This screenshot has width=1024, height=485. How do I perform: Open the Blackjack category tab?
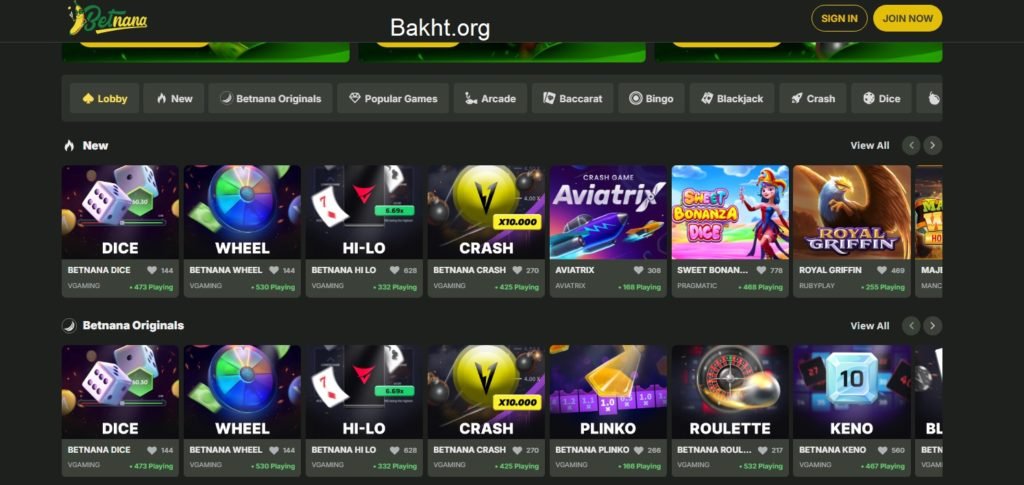pos(732,99)
